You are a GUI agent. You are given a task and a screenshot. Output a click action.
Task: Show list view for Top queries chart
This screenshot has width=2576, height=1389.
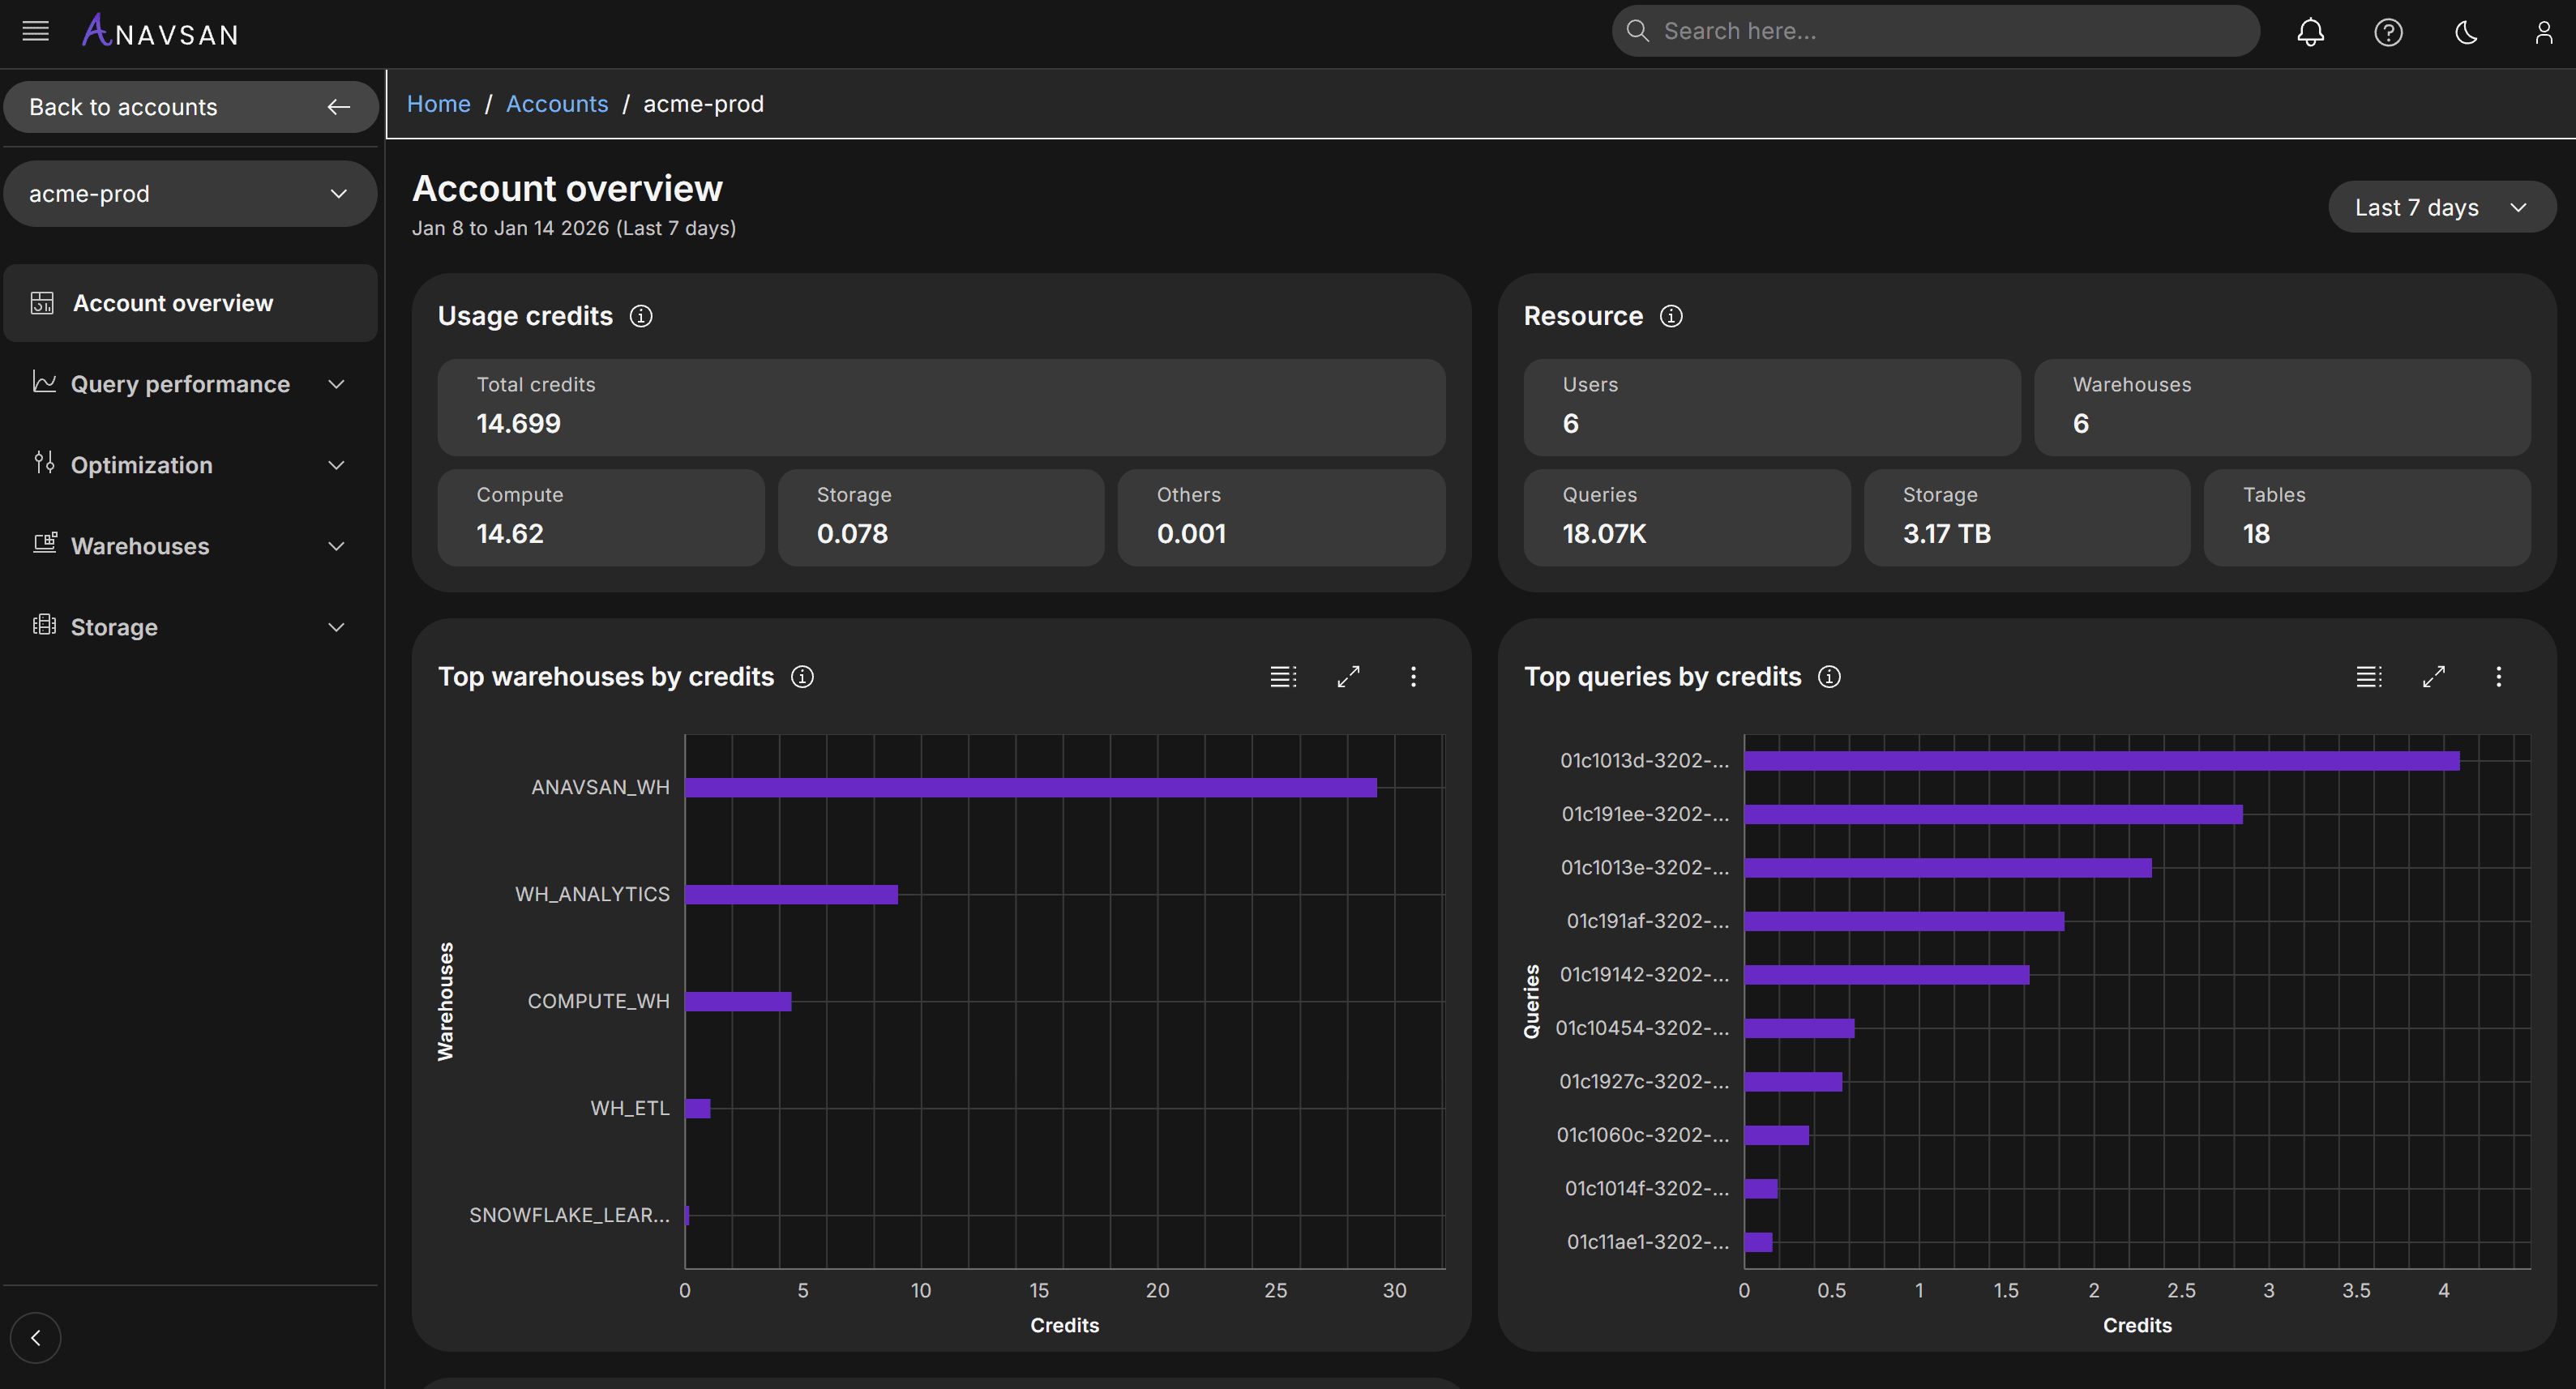(2368, 677)
